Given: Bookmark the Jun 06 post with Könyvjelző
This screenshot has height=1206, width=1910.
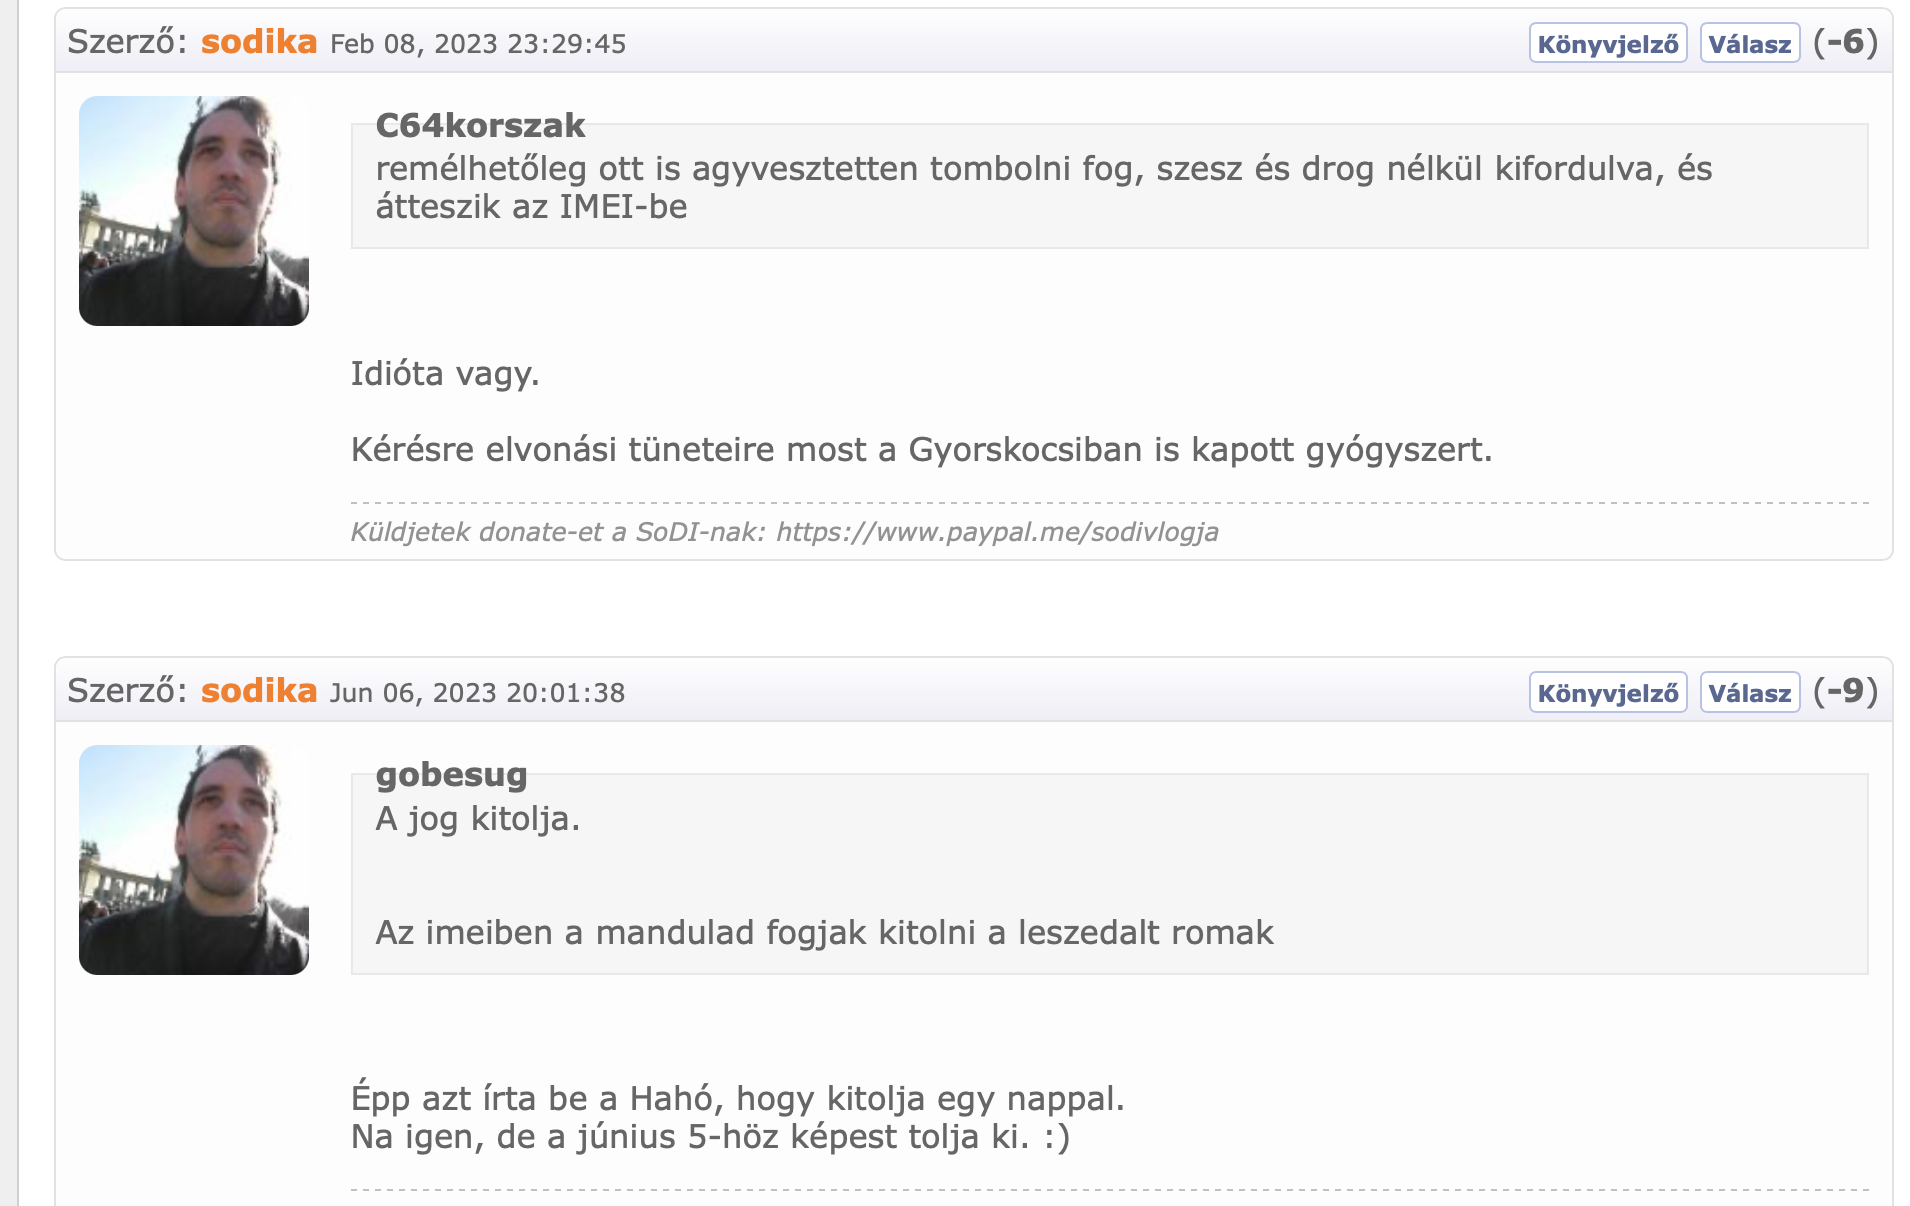Looking at the screenshot, I should point(1607,693).
